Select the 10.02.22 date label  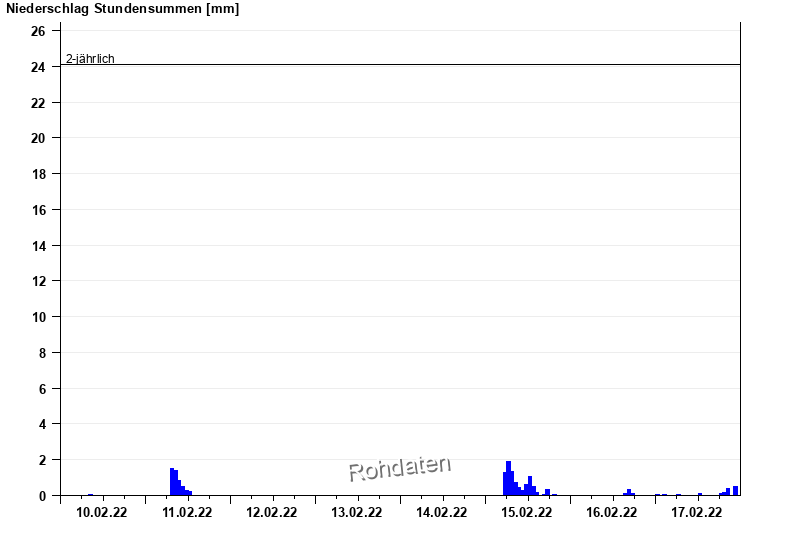(x=102, y=513)
